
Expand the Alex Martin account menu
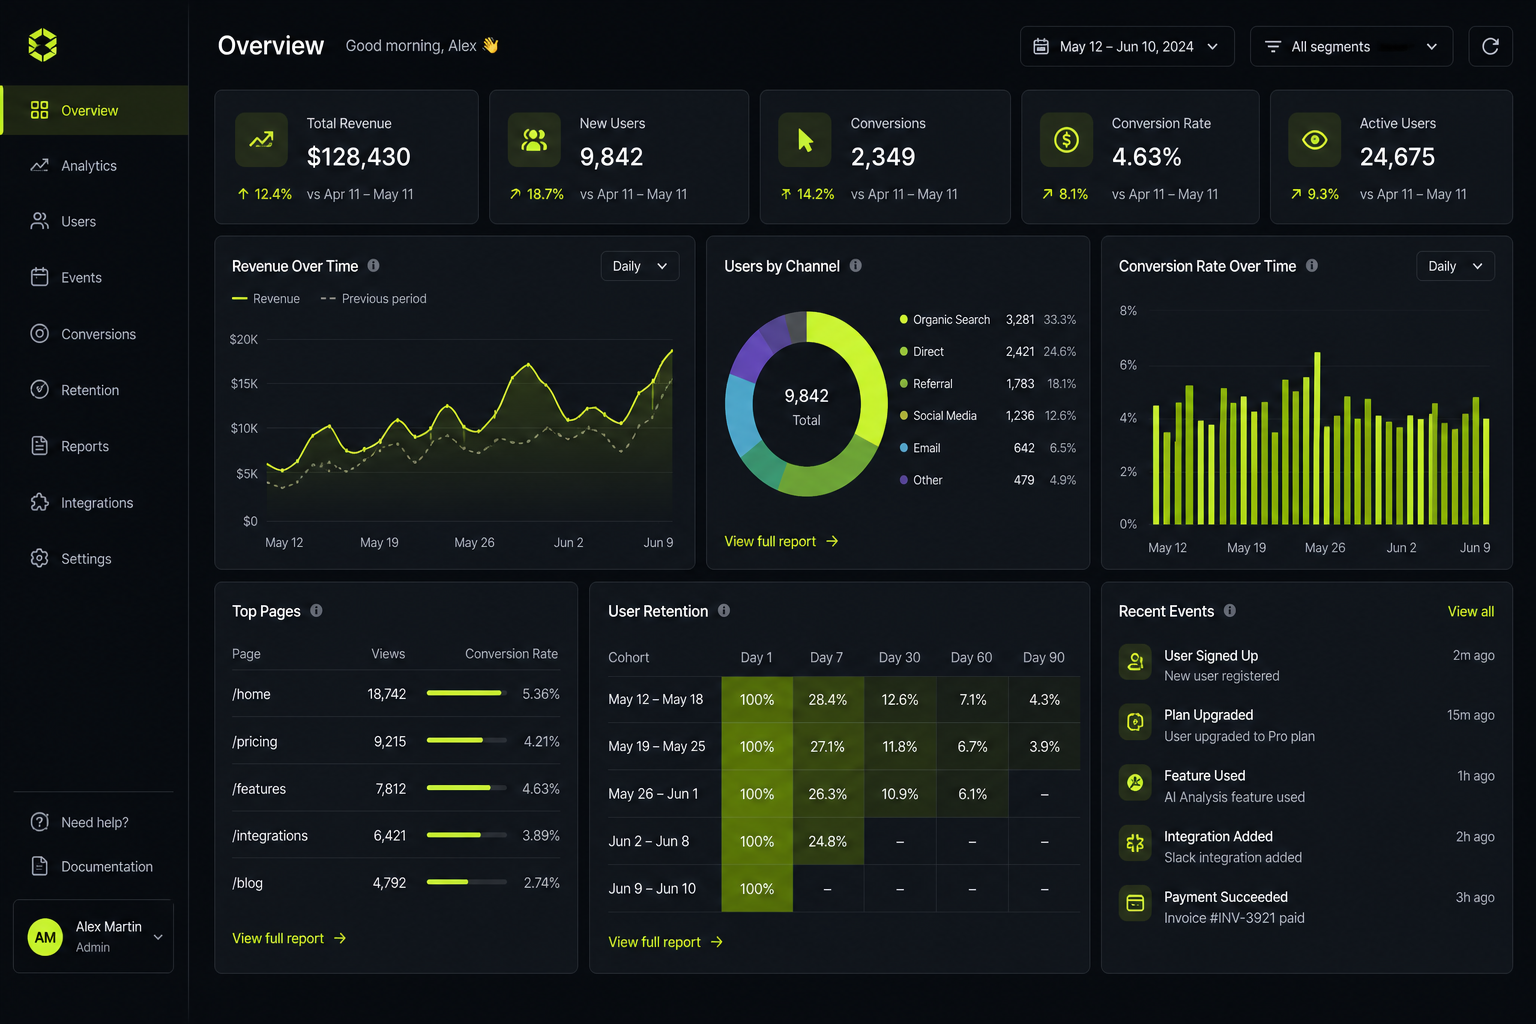[93, 937]
